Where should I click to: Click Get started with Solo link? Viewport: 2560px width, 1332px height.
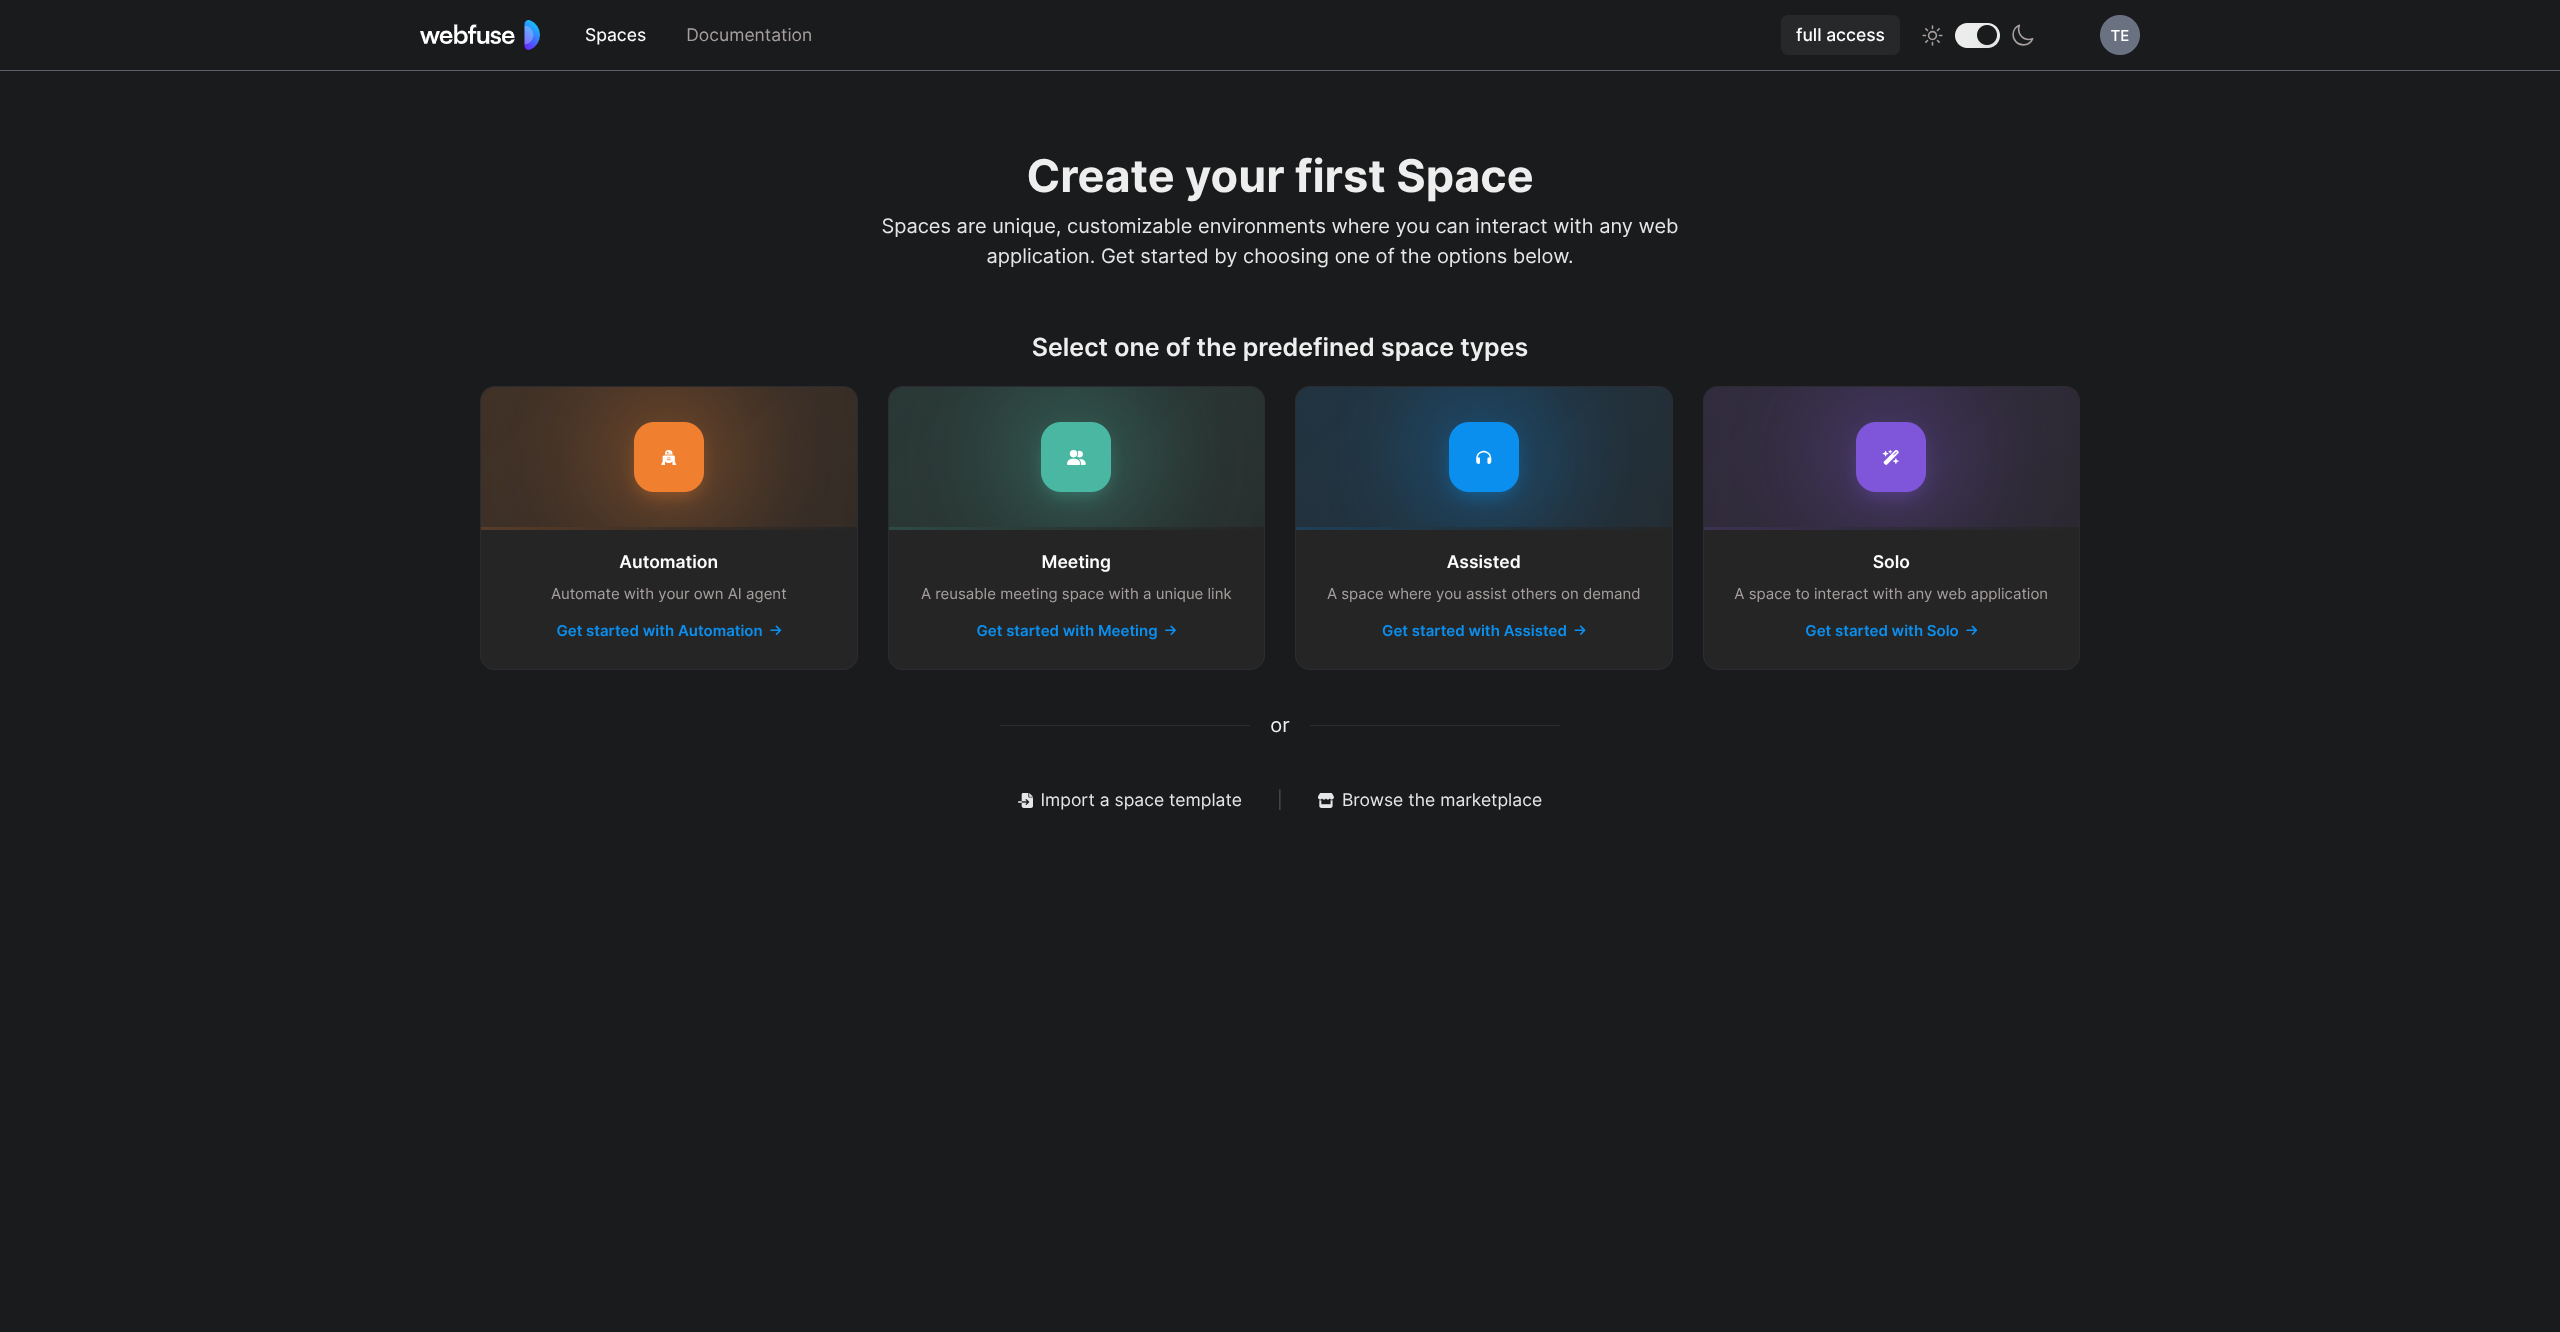(x=1890, y=631)
